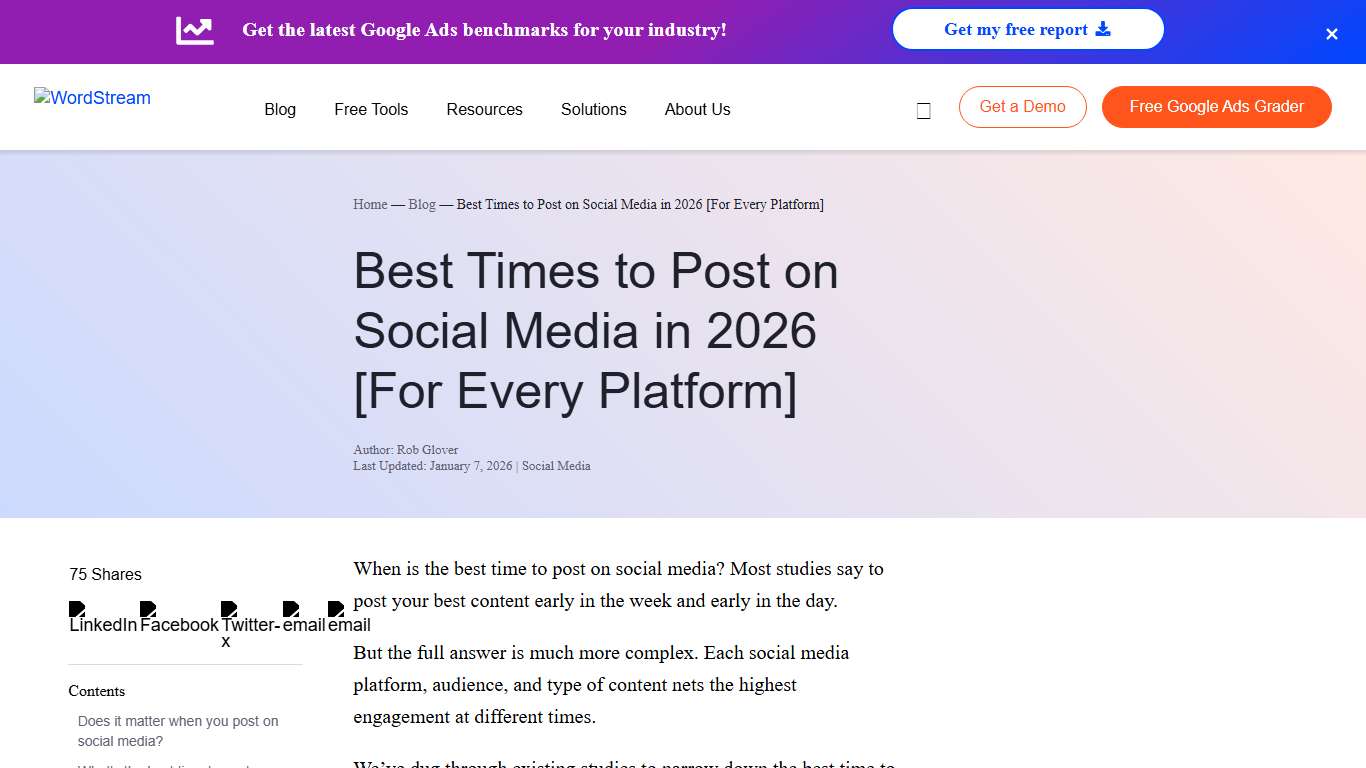1366x768 pixels.
Task: Open the Free Tools menu
Action: tap(370, 109)
